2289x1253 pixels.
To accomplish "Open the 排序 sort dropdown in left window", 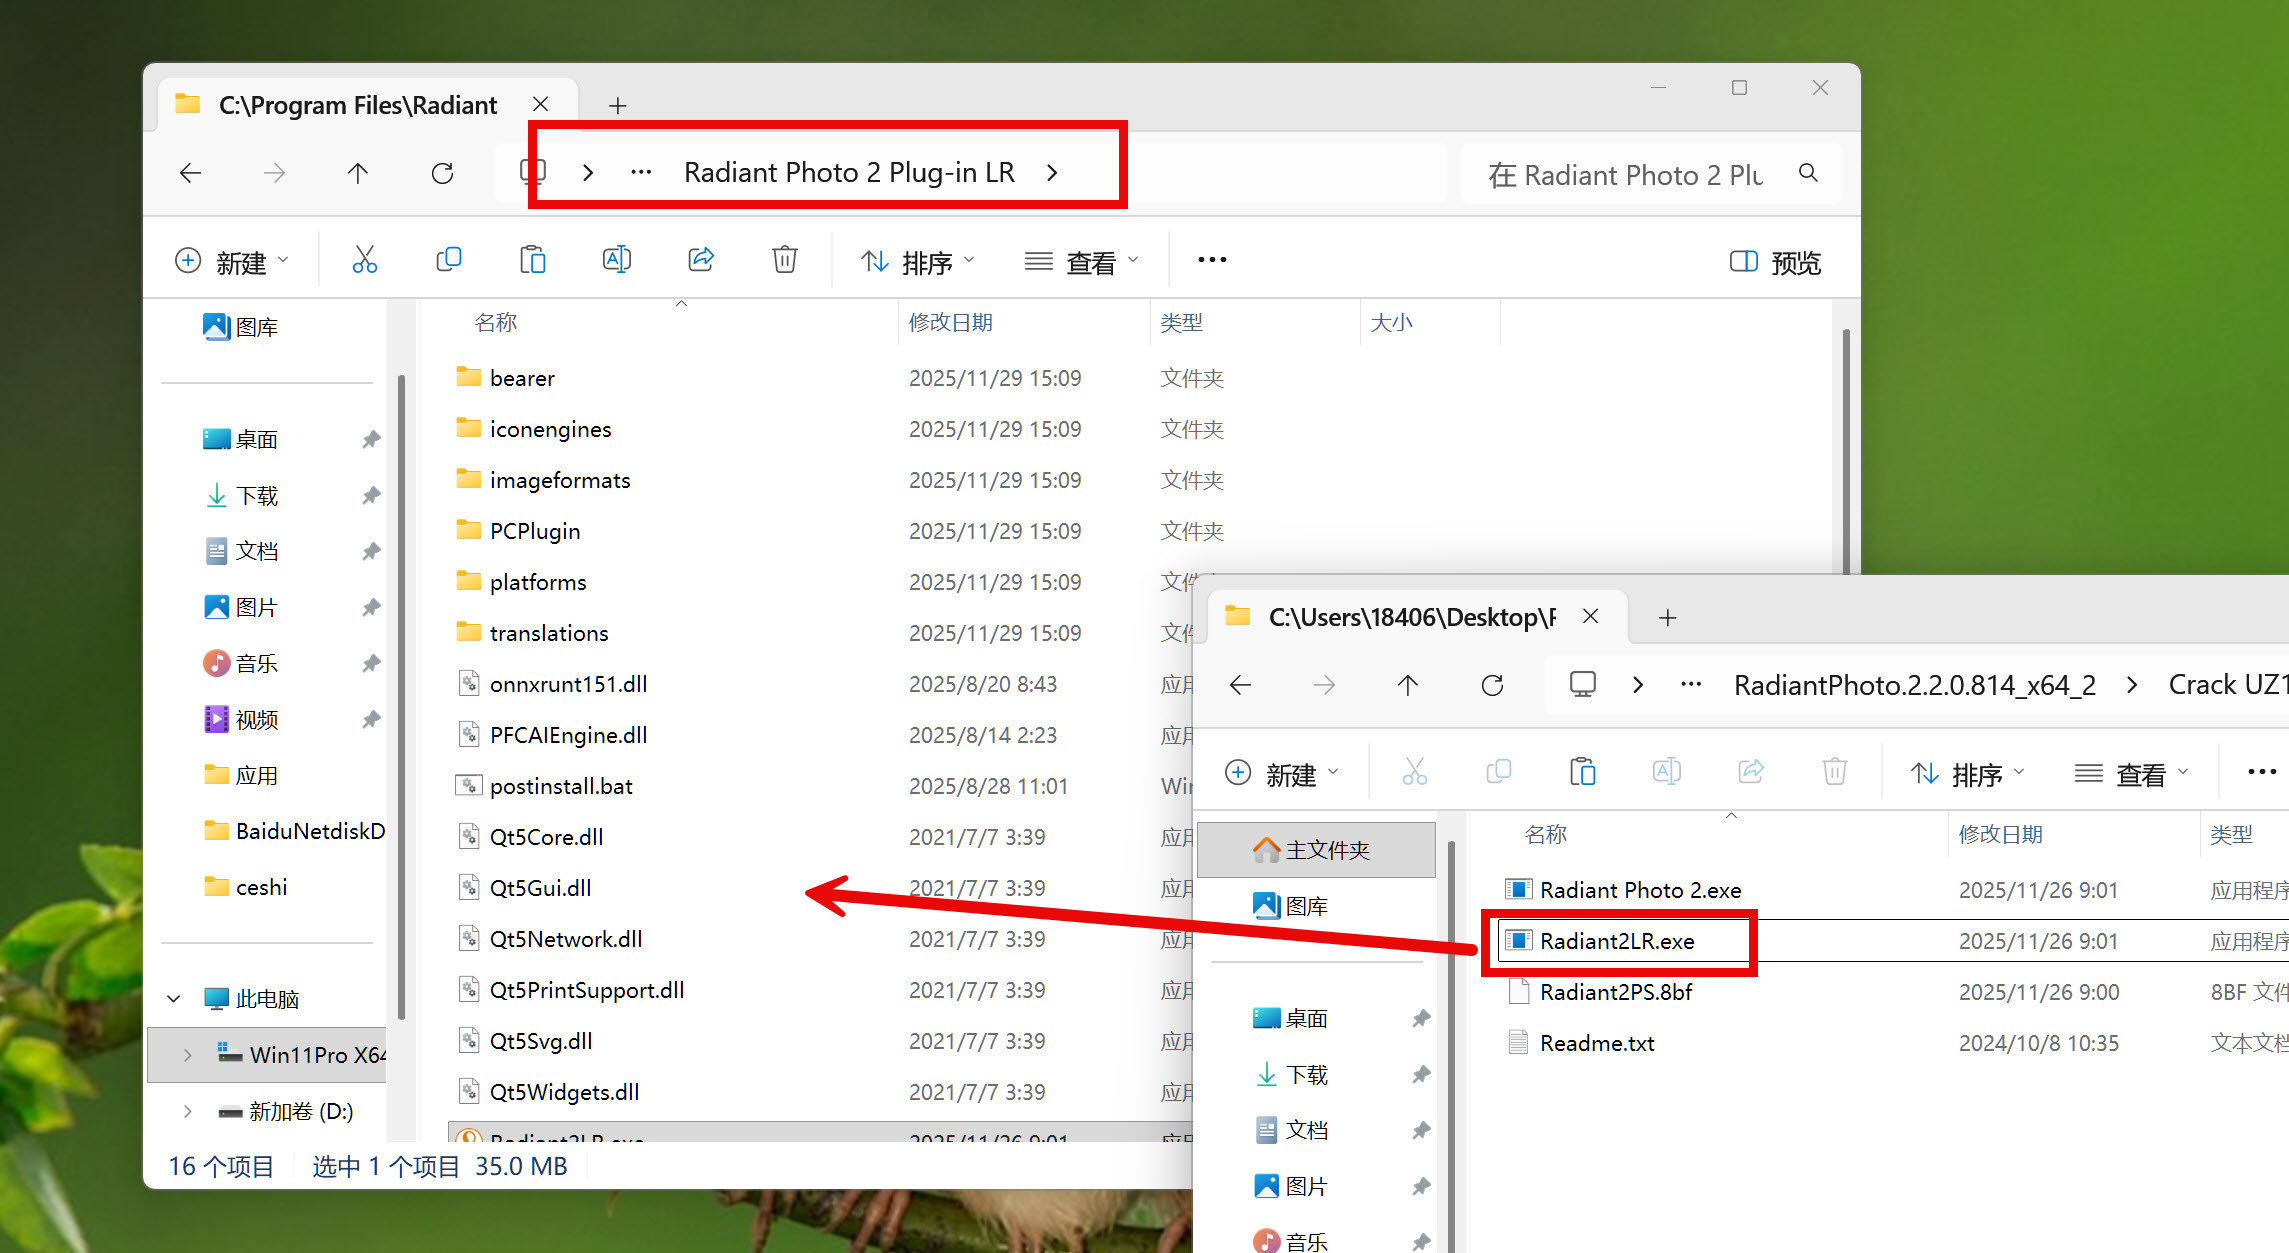I will pyautogui.click(x=917, y=262).
